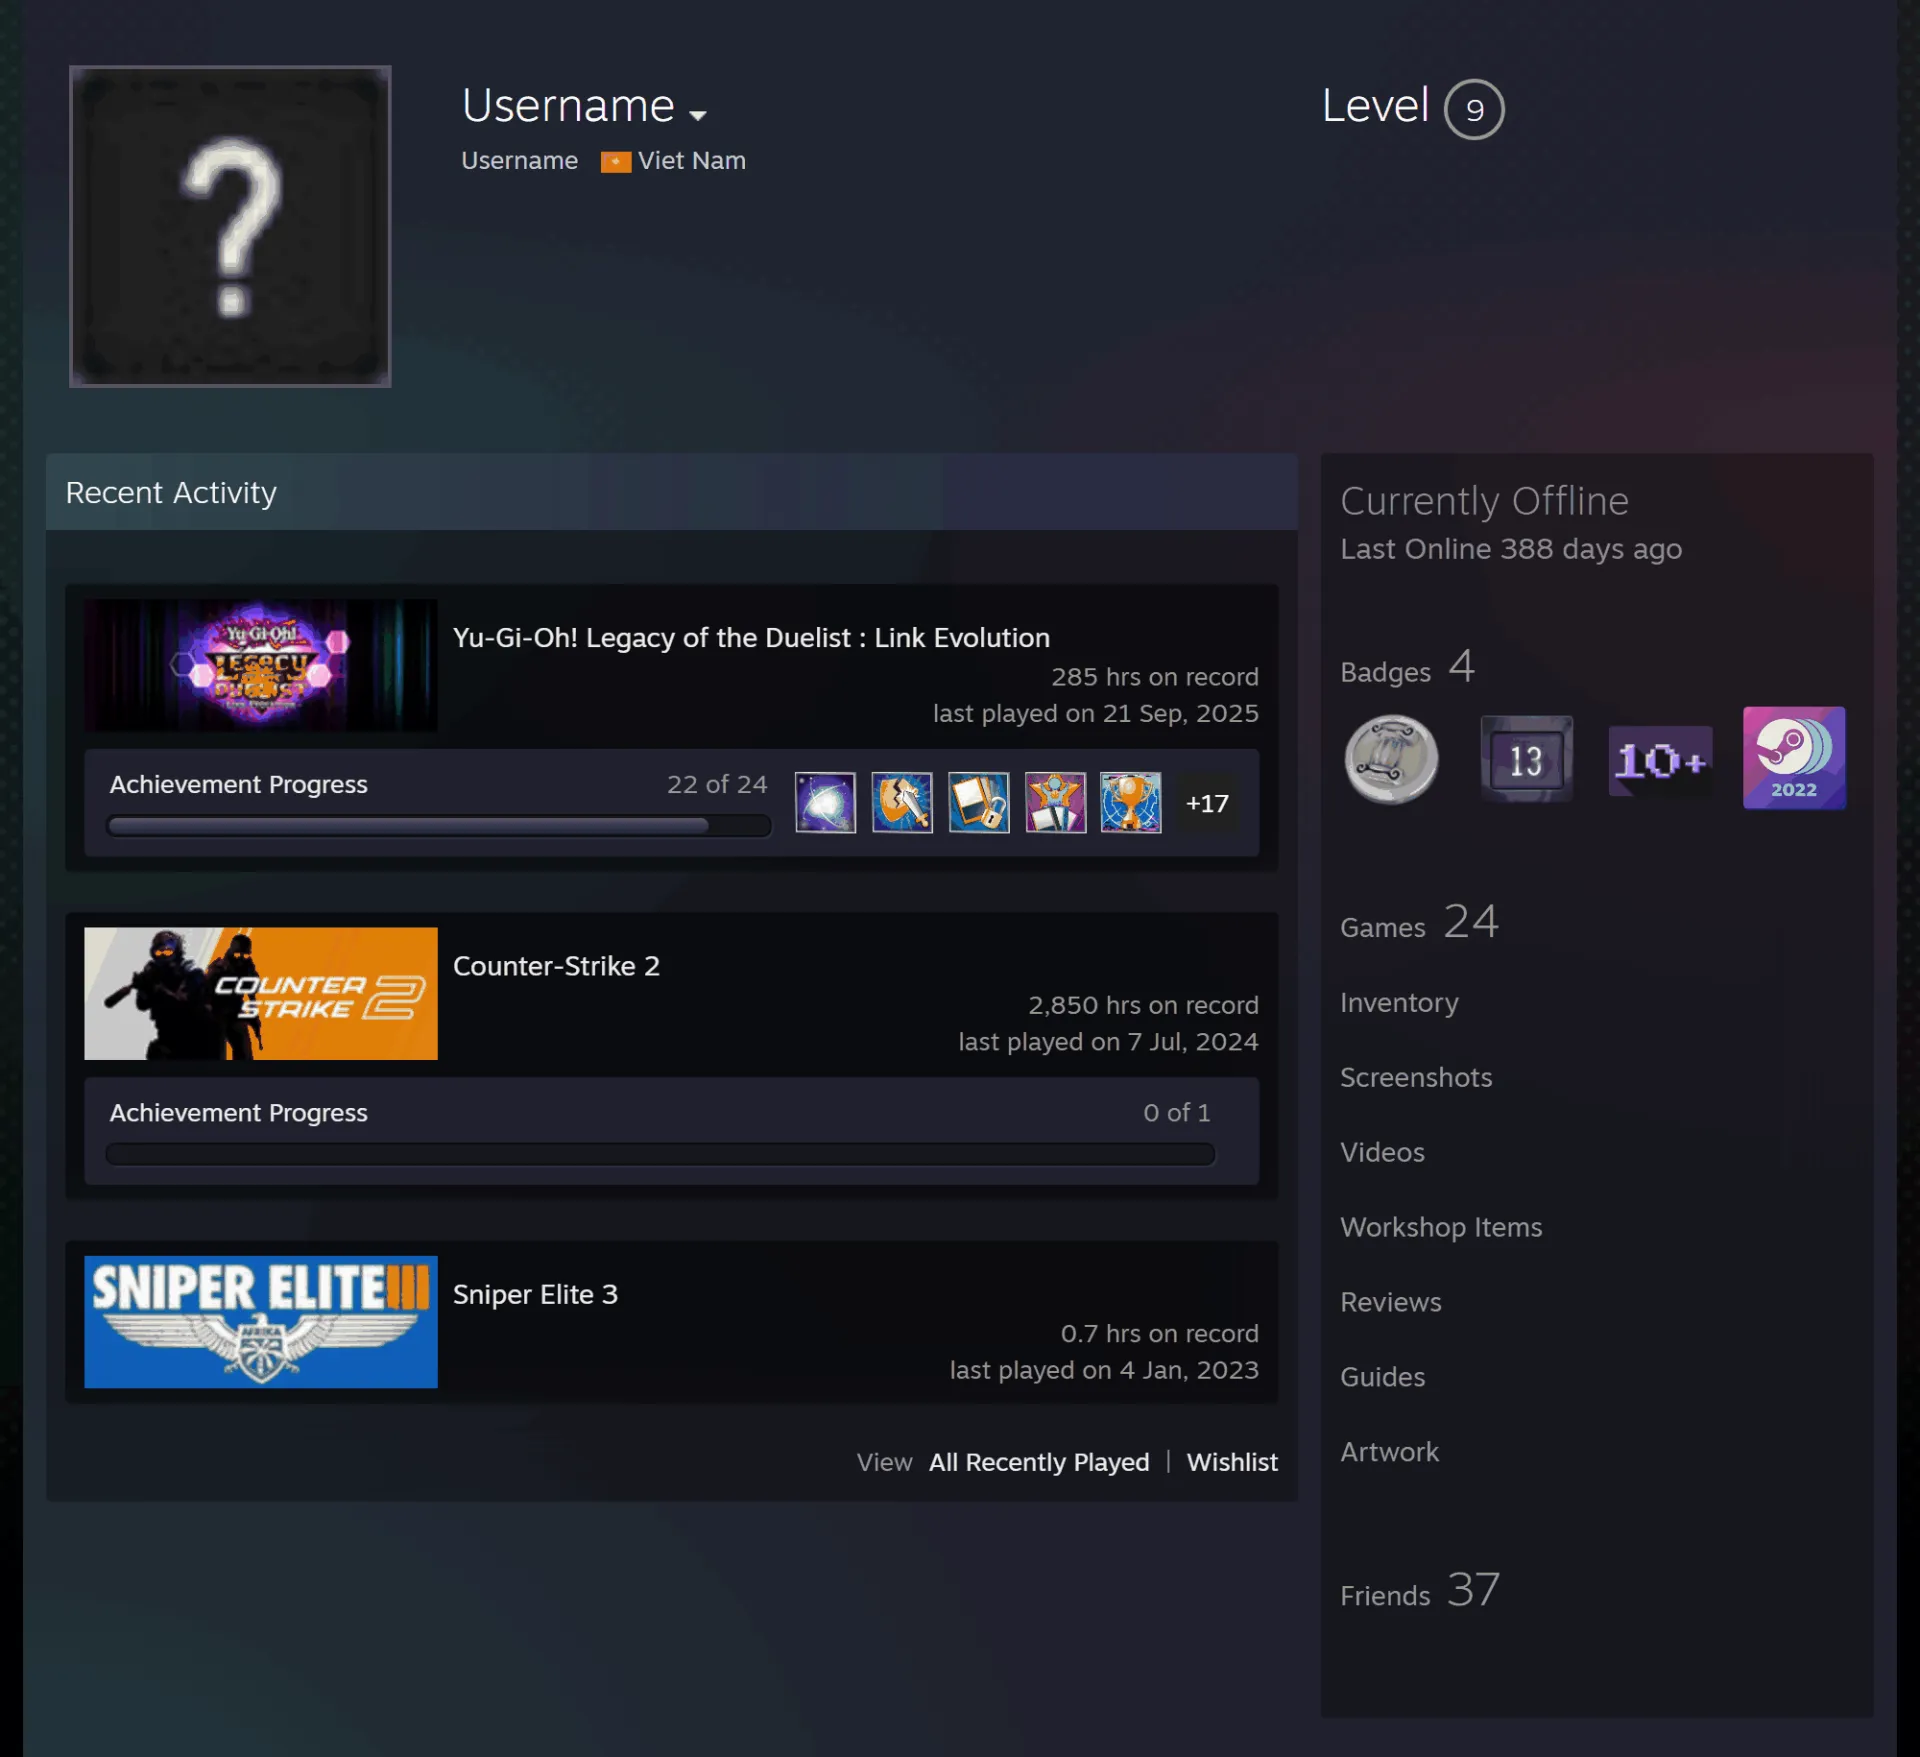The width and height of the screenshot is (1920, 1757).
Task: Click the third Yu-Gi-Oh! achievement cards-and-lock icon
Action: pyautogui.click(x=978, y=802)
